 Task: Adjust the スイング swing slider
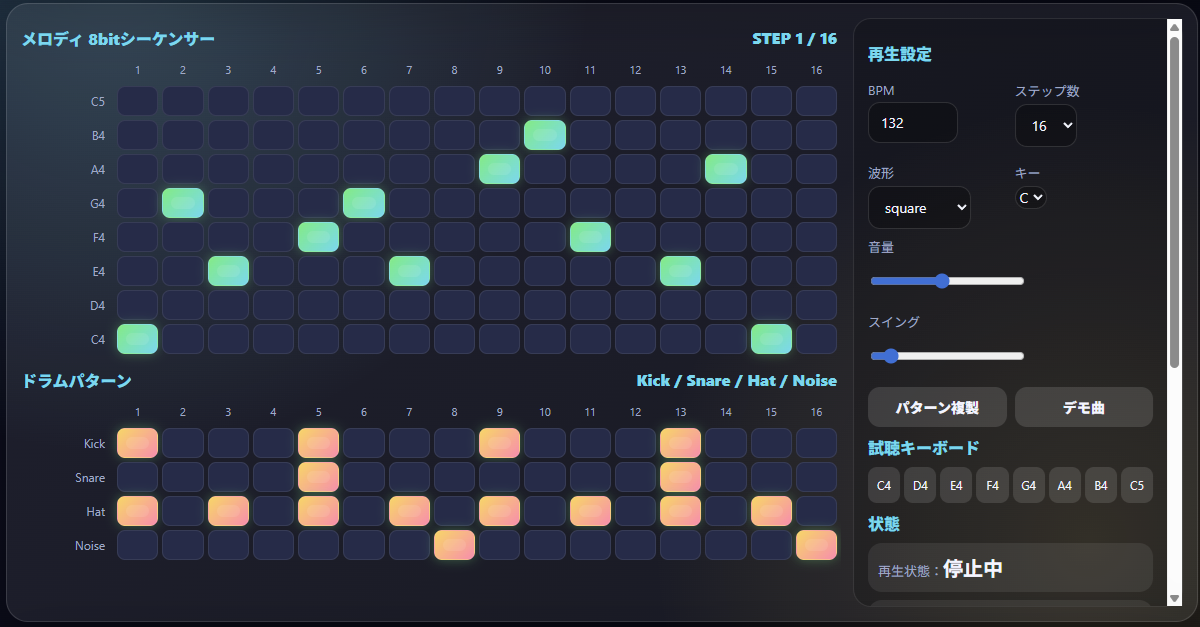(x=947, y=355)
